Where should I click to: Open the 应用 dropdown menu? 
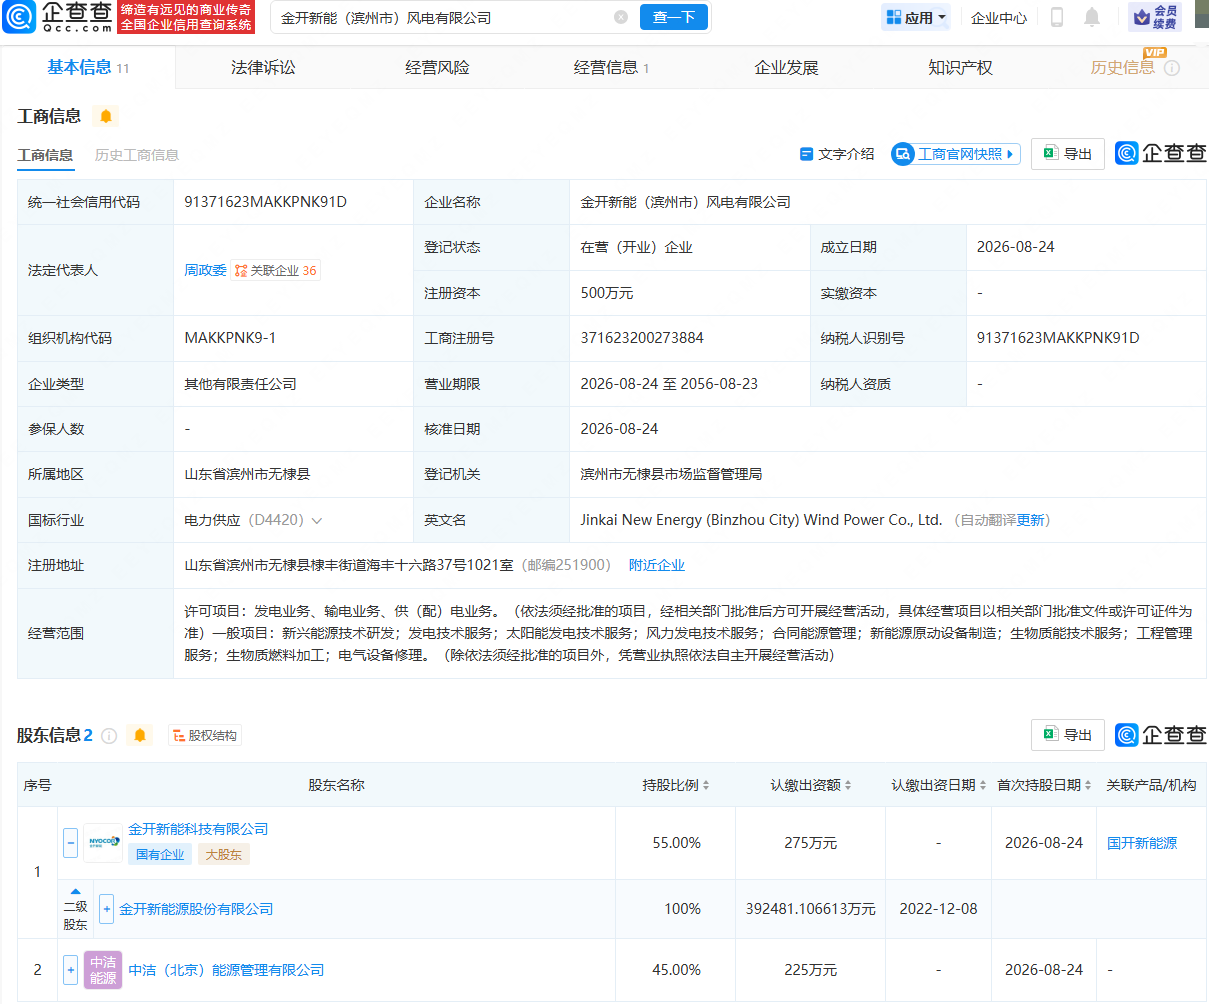point(916,17)
